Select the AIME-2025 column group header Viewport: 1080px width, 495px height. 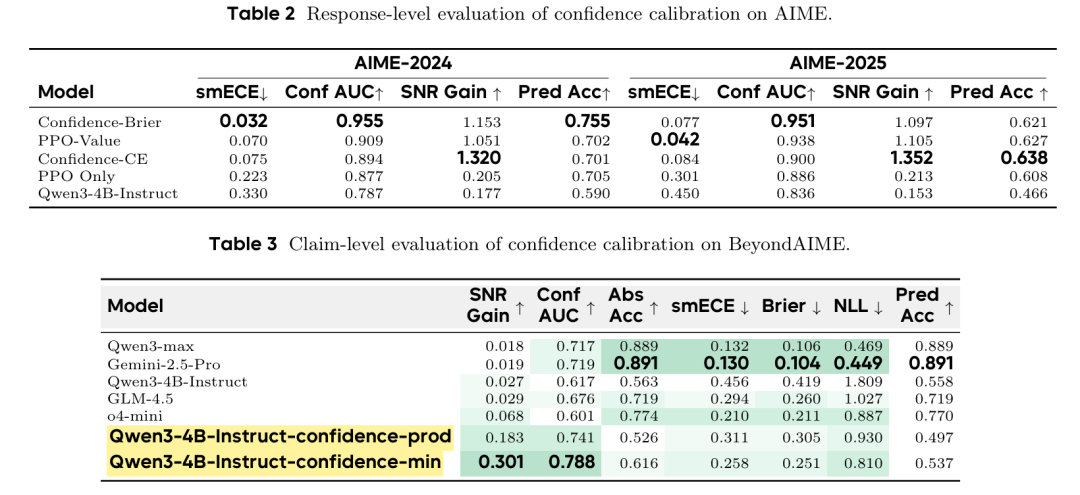coord(837,63)
